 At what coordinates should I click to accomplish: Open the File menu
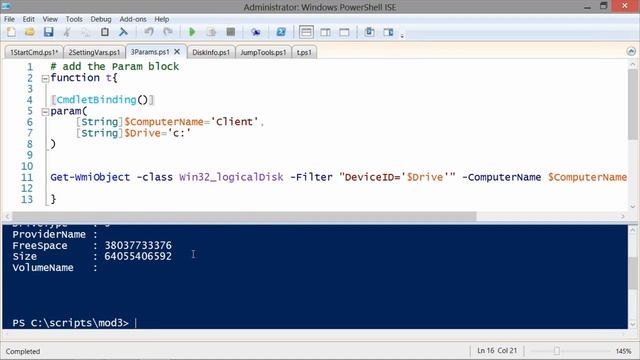(x=9, y=19)
